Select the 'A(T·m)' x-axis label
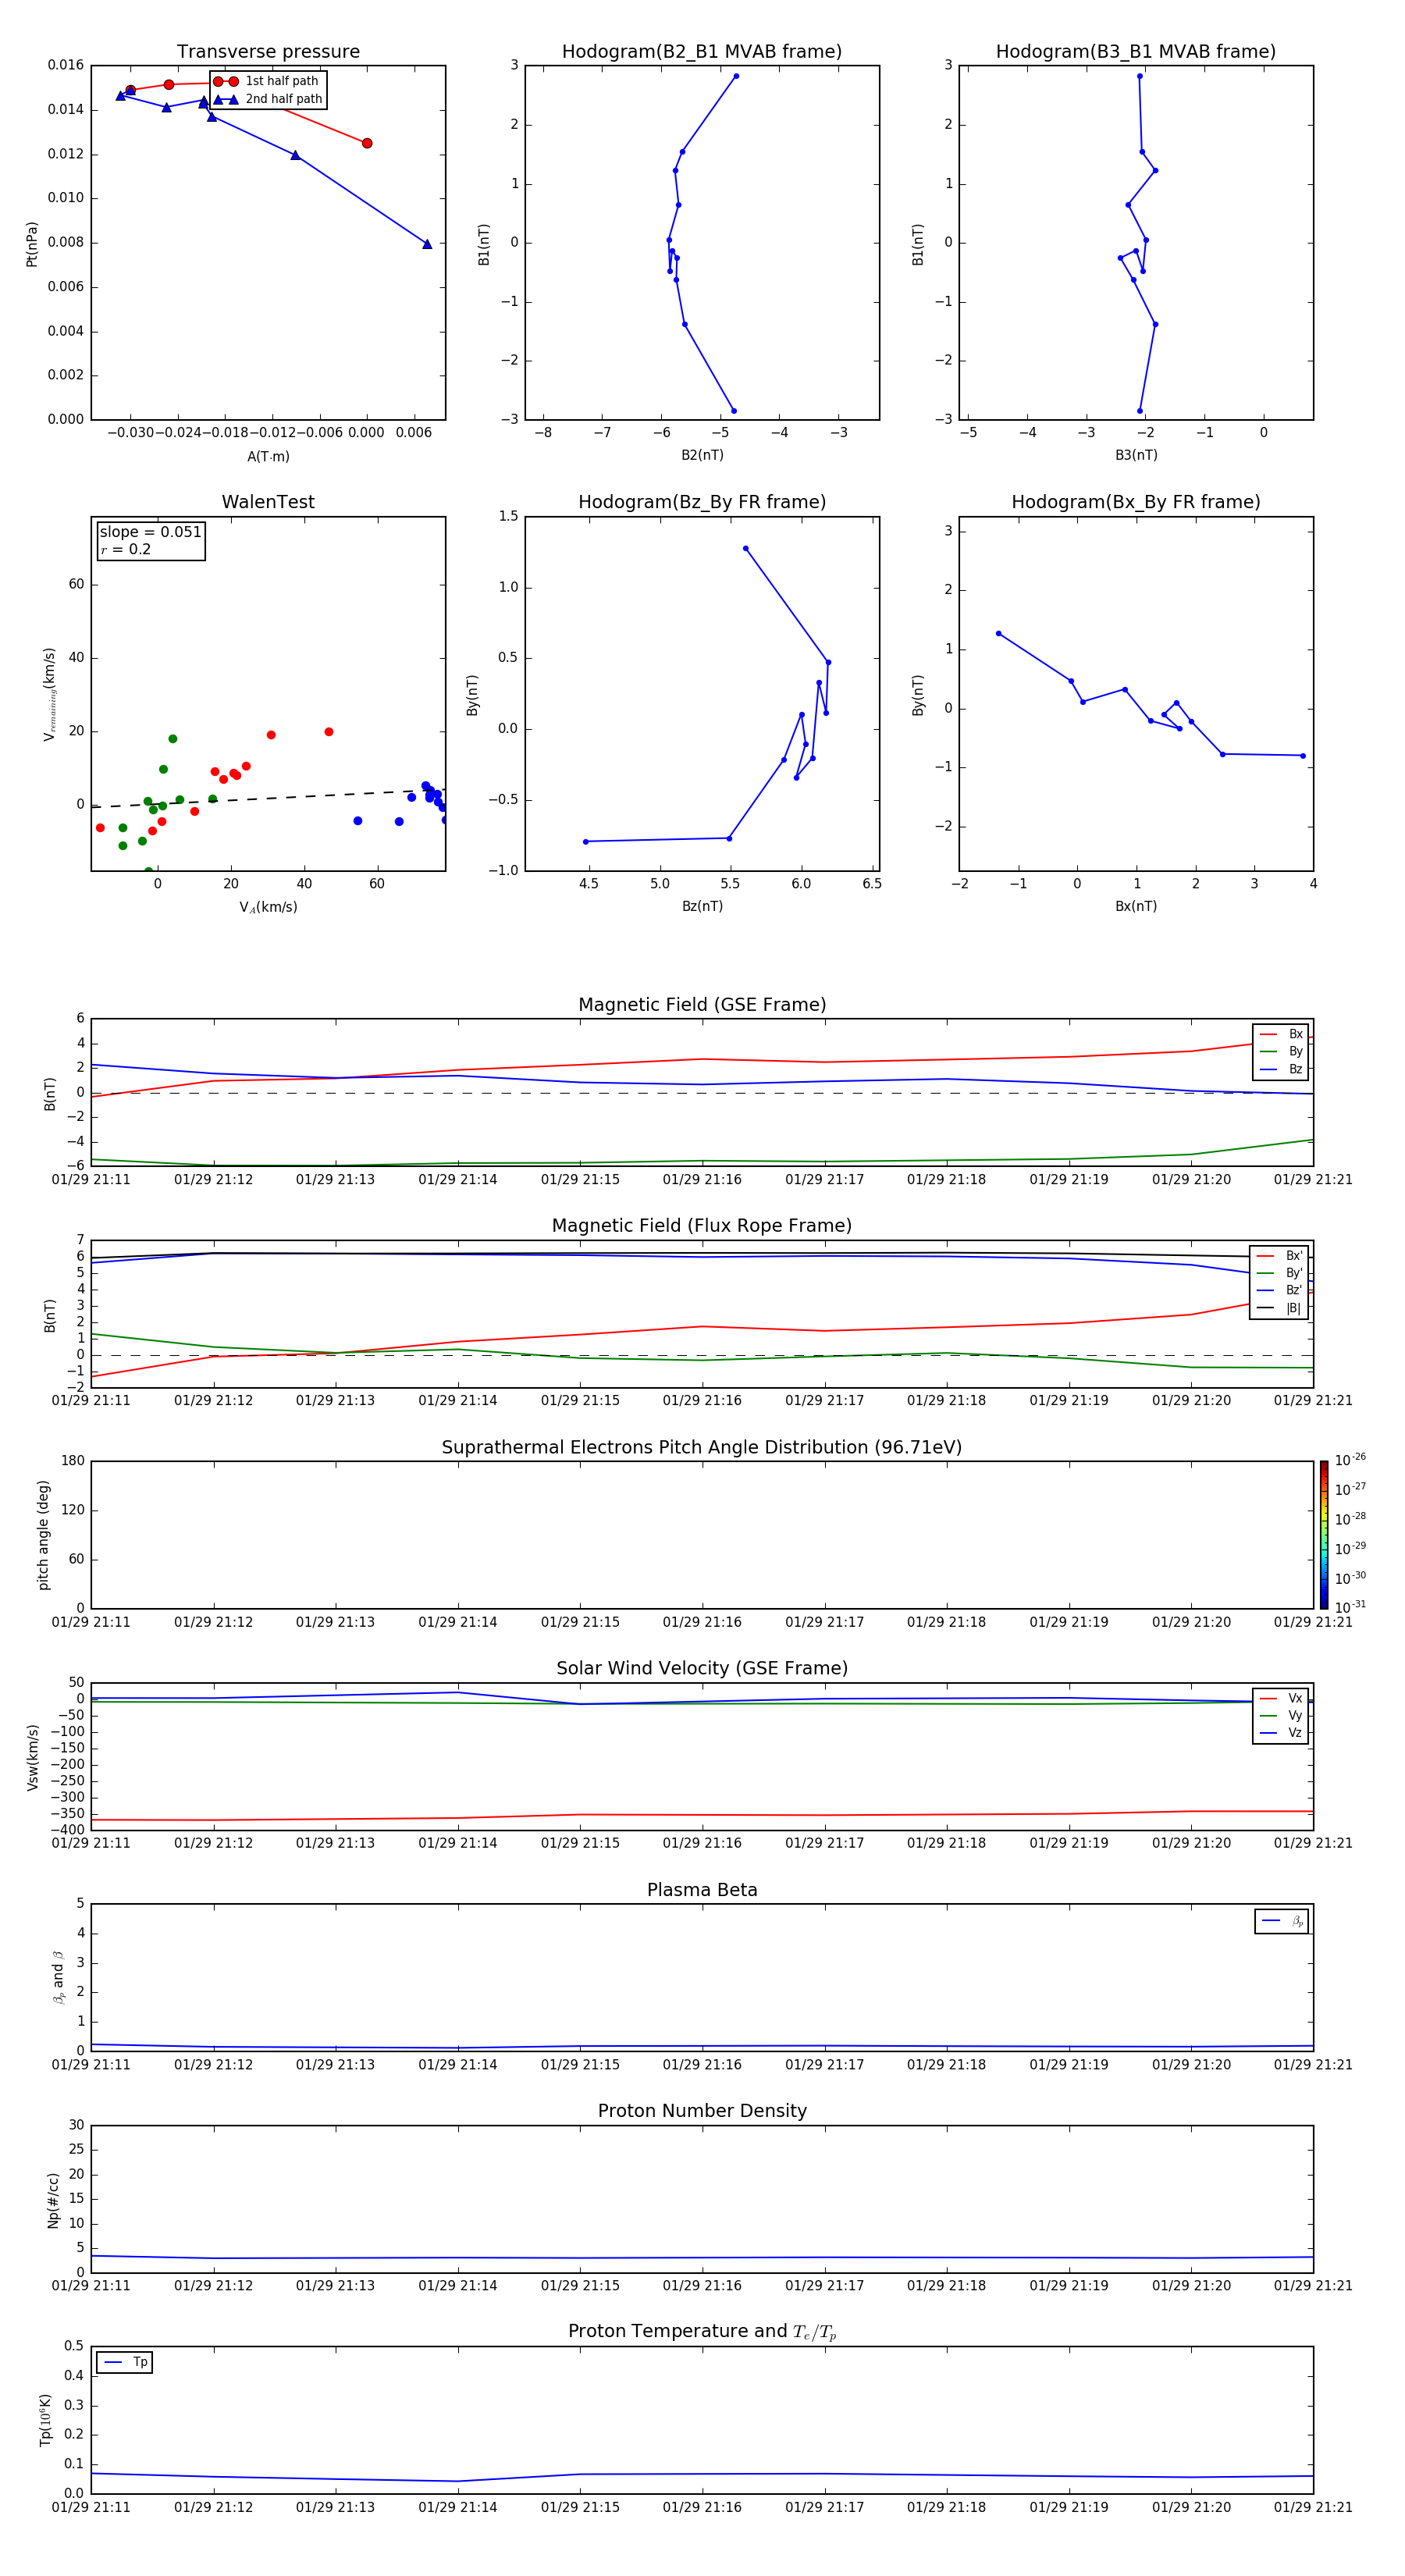 click(268, 456)
